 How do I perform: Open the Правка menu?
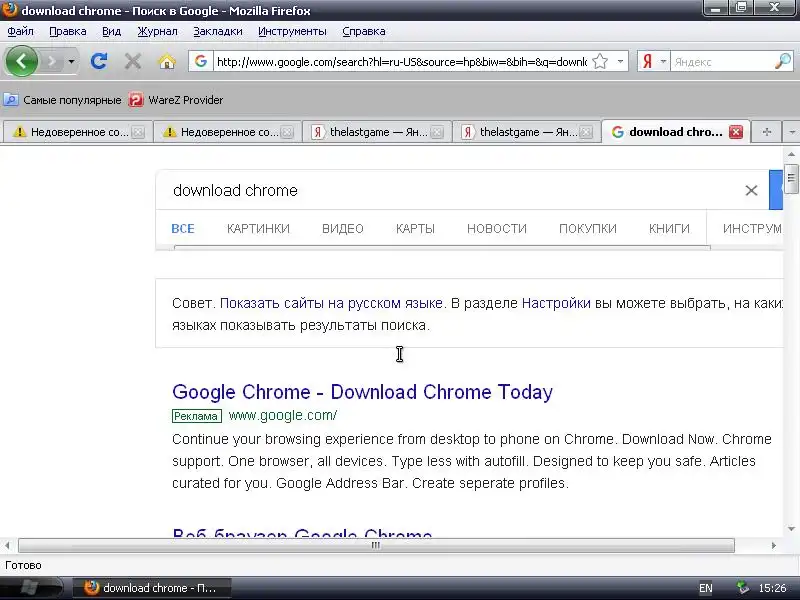[68, 31]
